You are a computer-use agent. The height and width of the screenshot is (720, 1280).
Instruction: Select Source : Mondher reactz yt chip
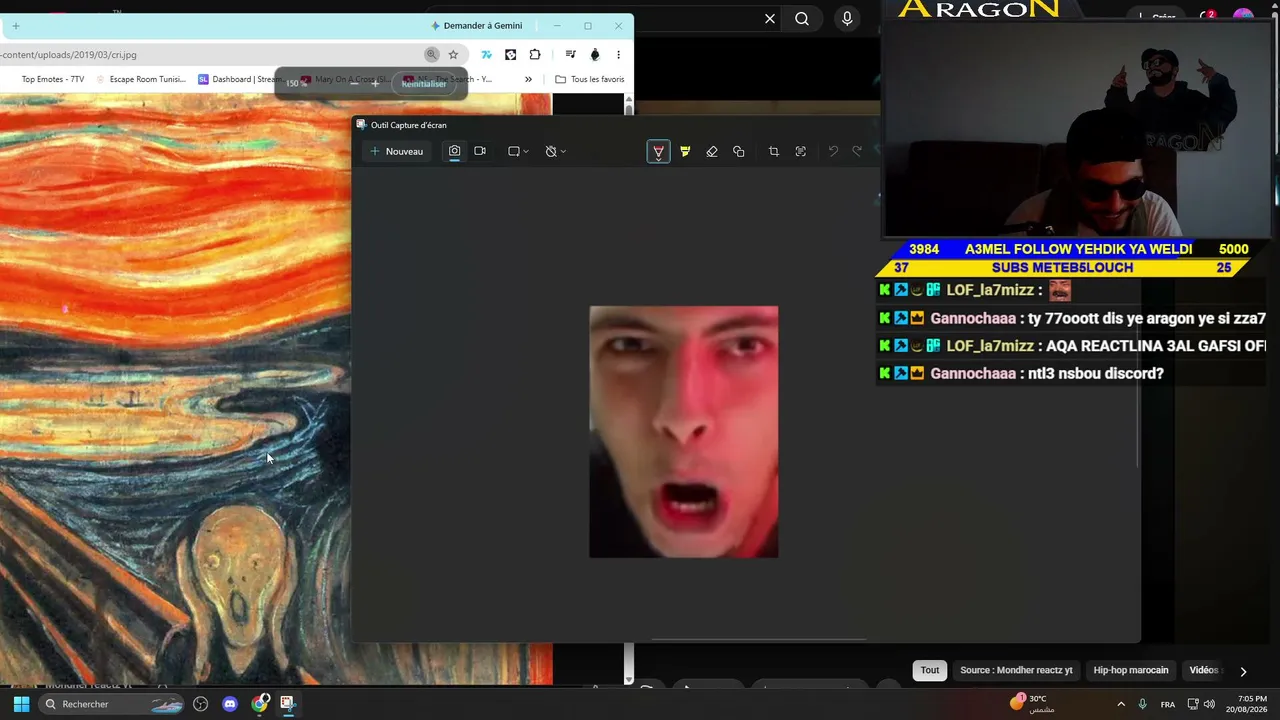pos(1016,670)
